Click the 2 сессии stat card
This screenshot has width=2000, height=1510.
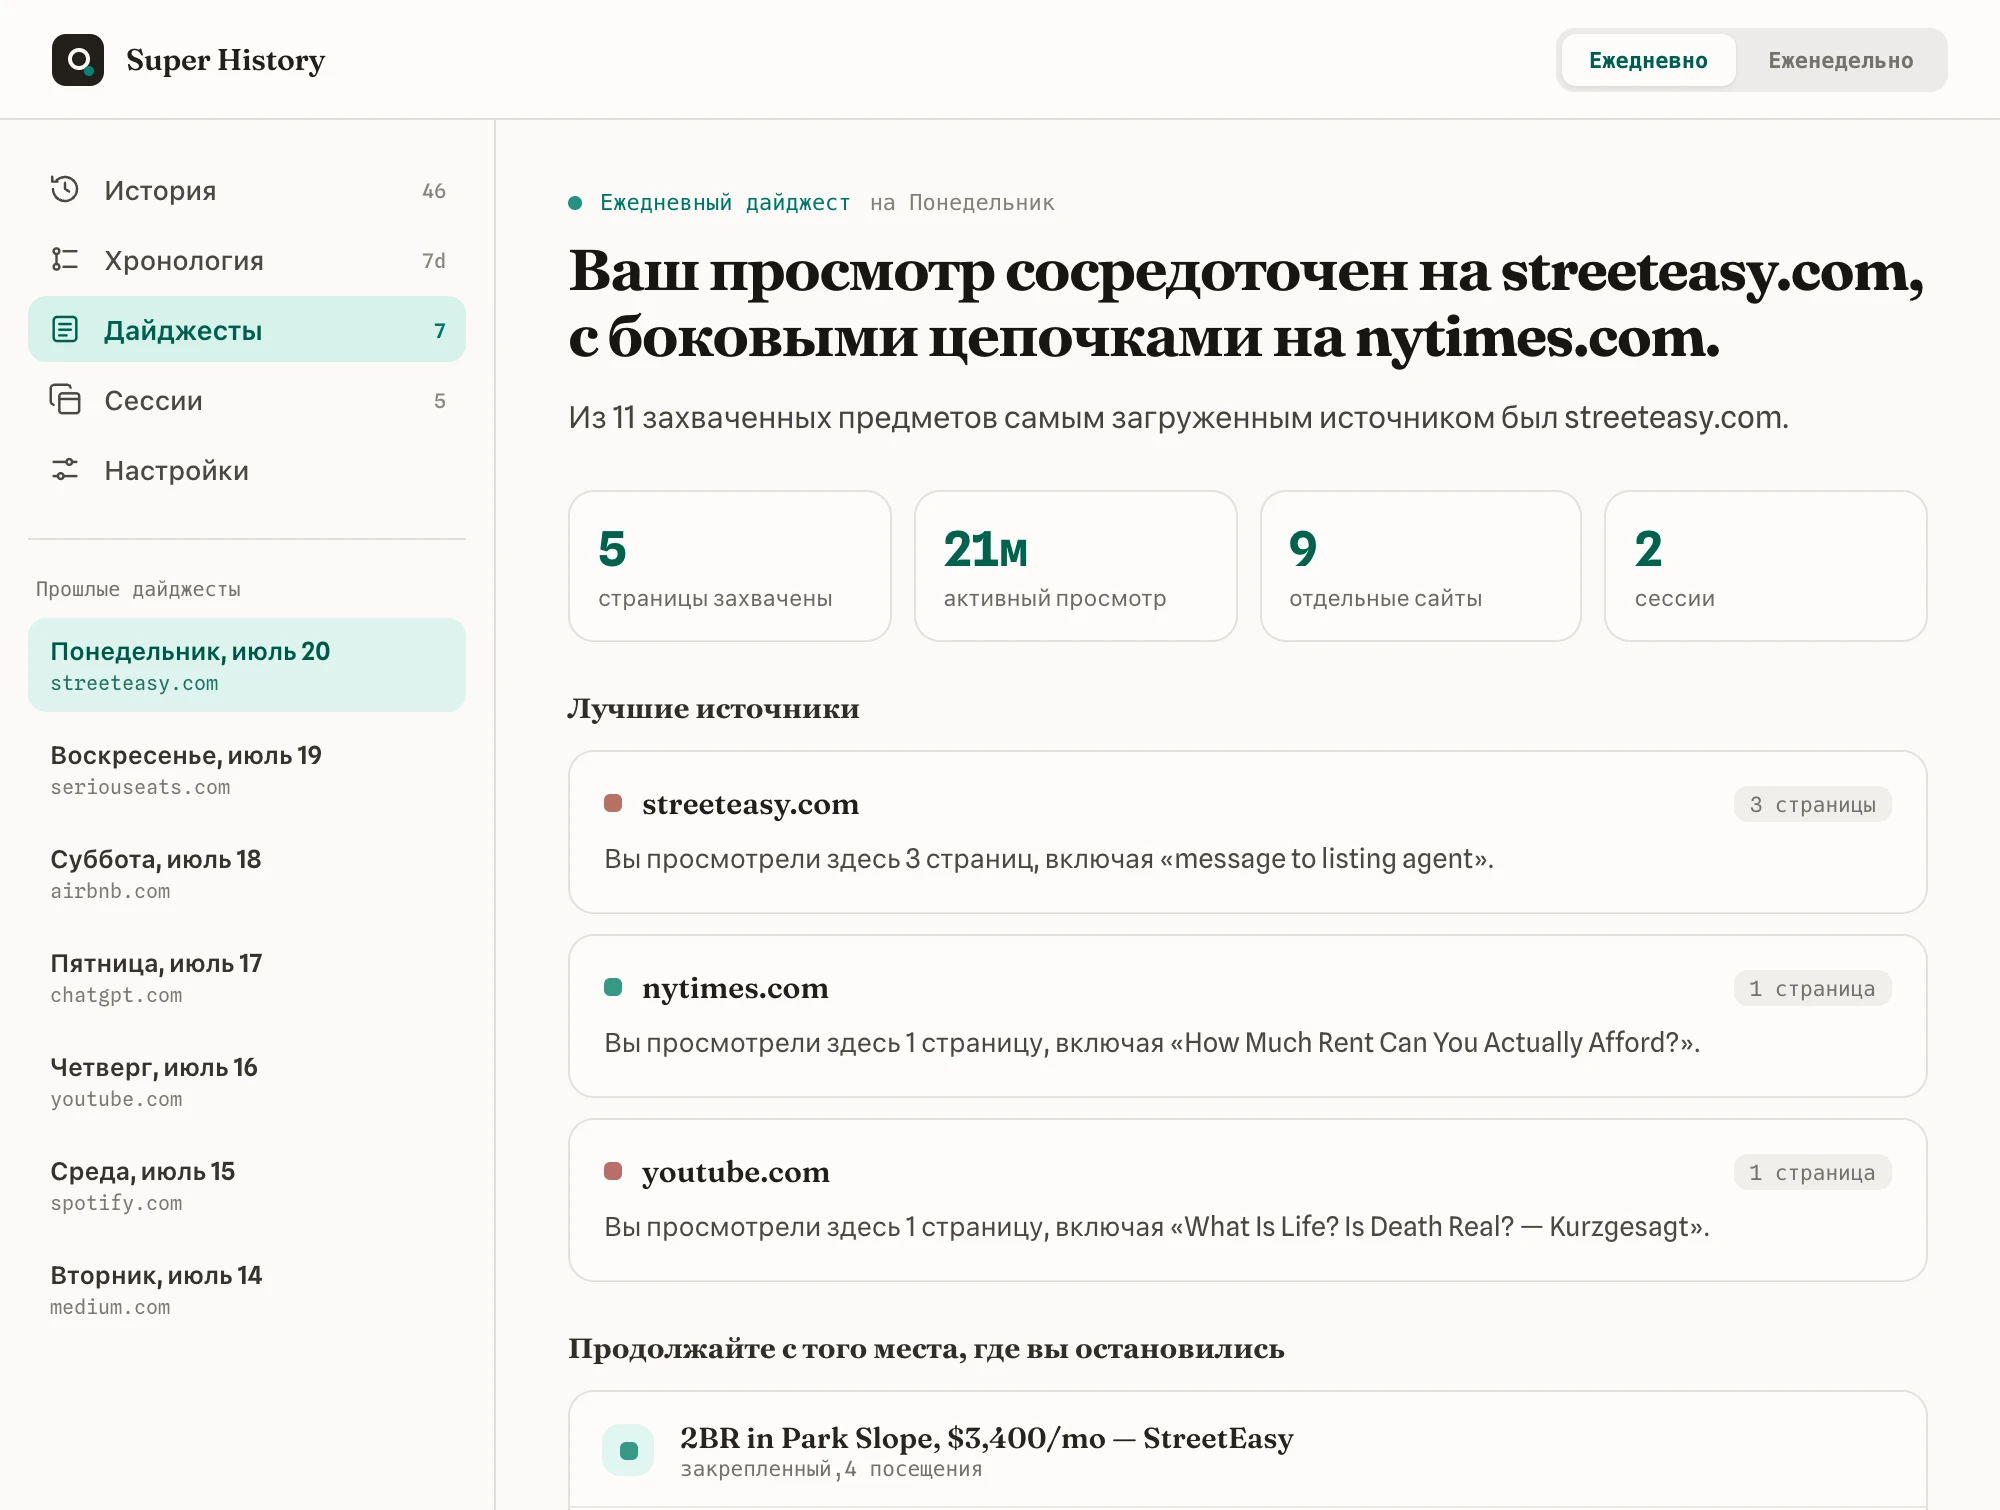pos(1766,566)
